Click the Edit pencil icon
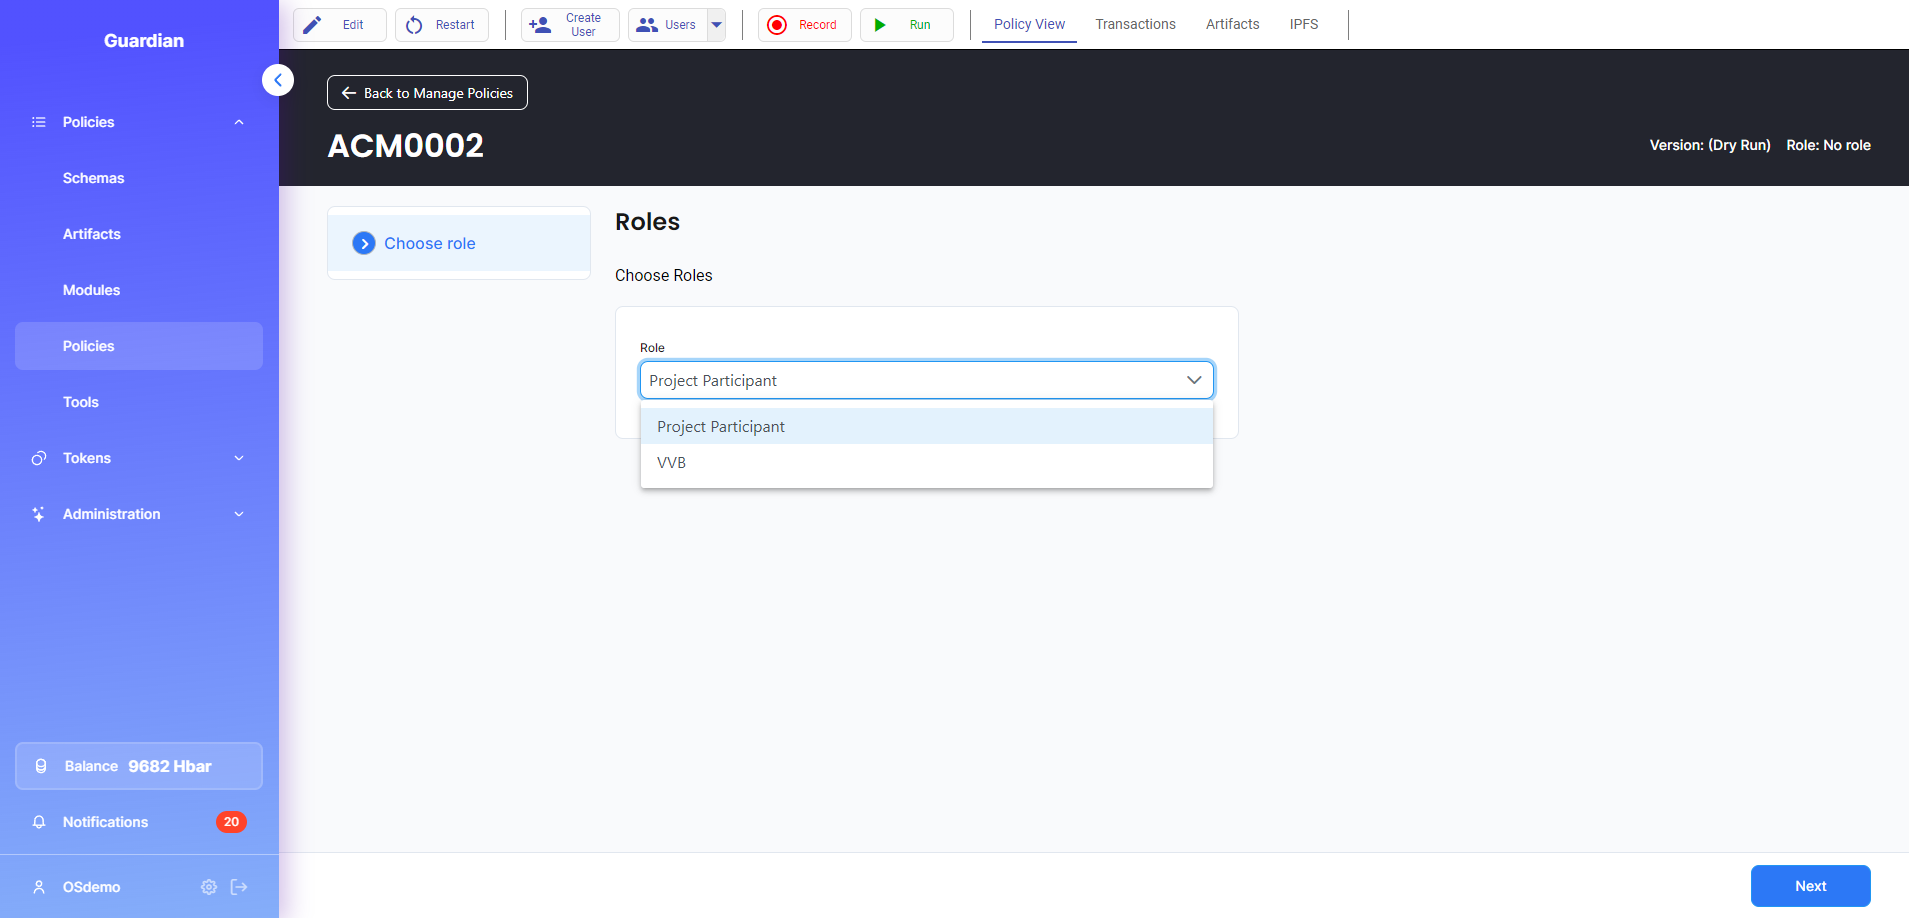The height and width of the screenshot is (918, 1909). (313, 25)
